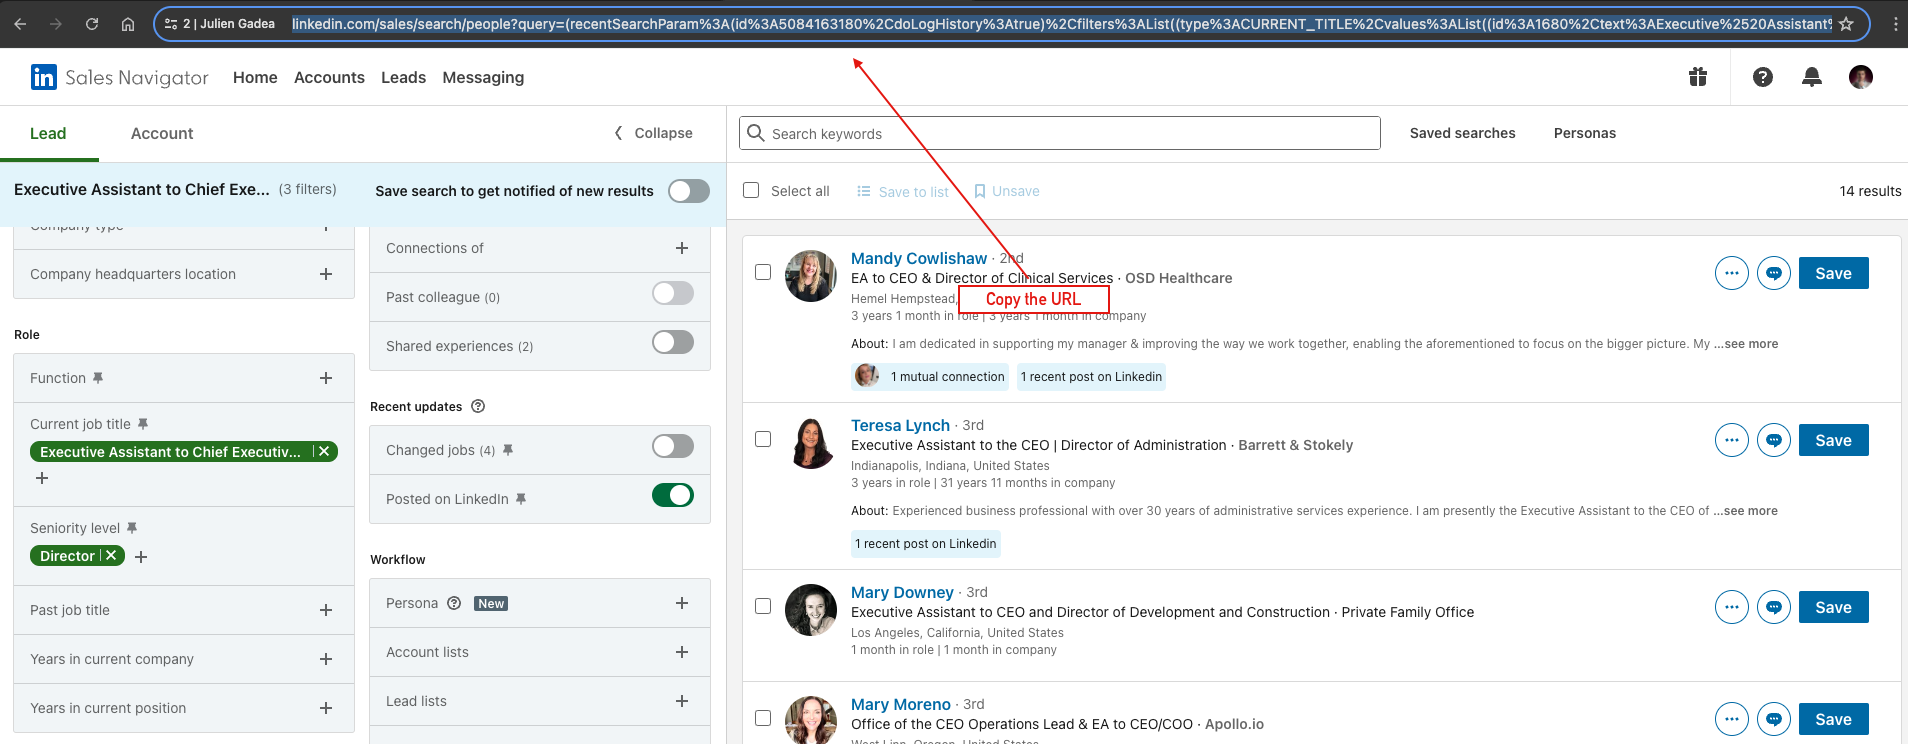The image size is (1908, 744).
Task: Expand the Lead lists filter
Action: 681,701
